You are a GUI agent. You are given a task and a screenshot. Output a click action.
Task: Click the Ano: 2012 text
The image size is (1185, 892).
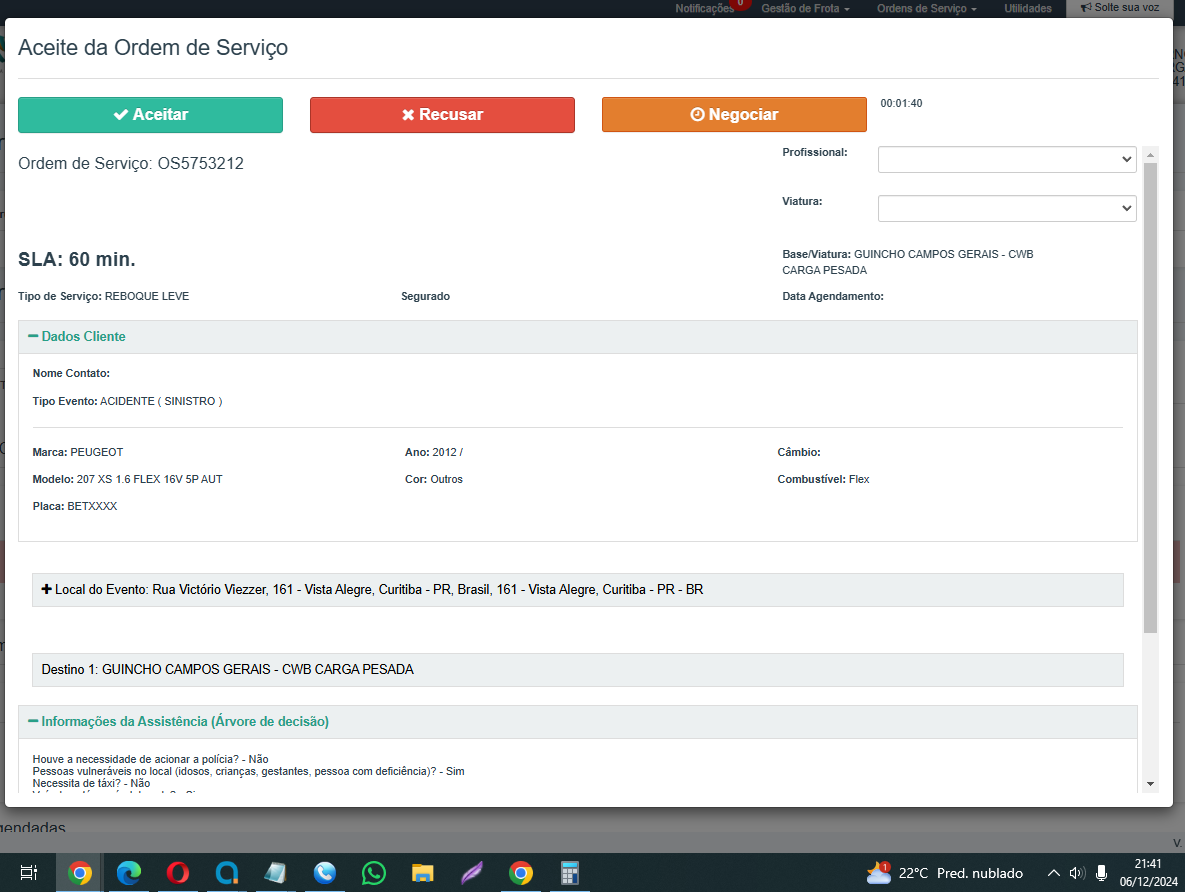click(x=434, y=452)
